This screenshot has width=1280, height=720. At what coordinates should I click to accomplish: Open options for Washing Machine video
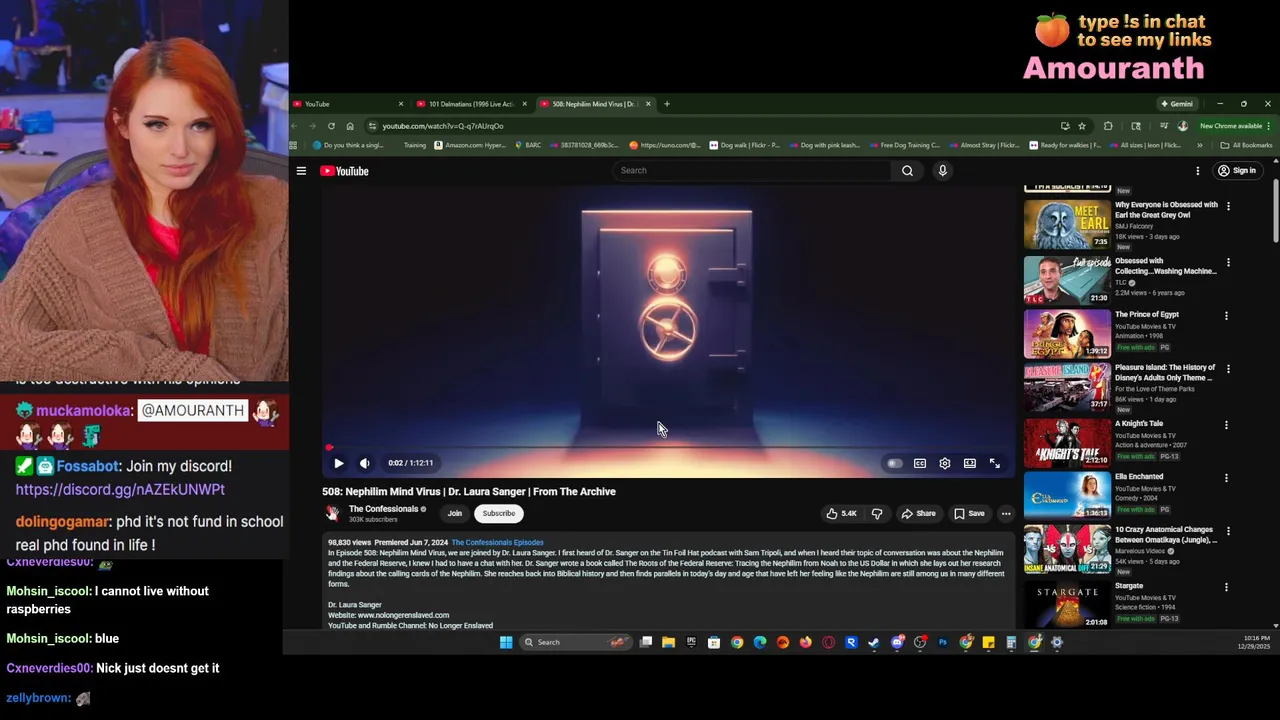1228,263
